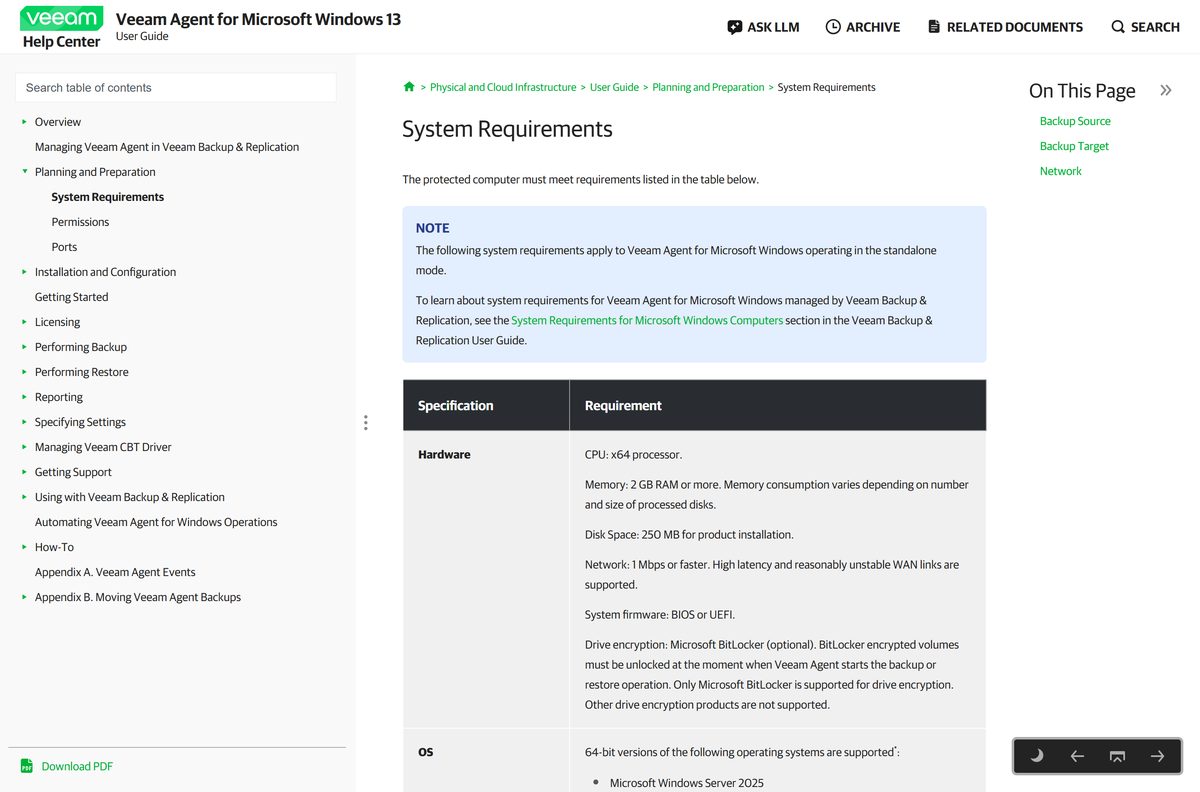Click Microsoft Windows Server 2025 list item
Image resolution: width=1200 pixels, height=792 pixels.
687,783
